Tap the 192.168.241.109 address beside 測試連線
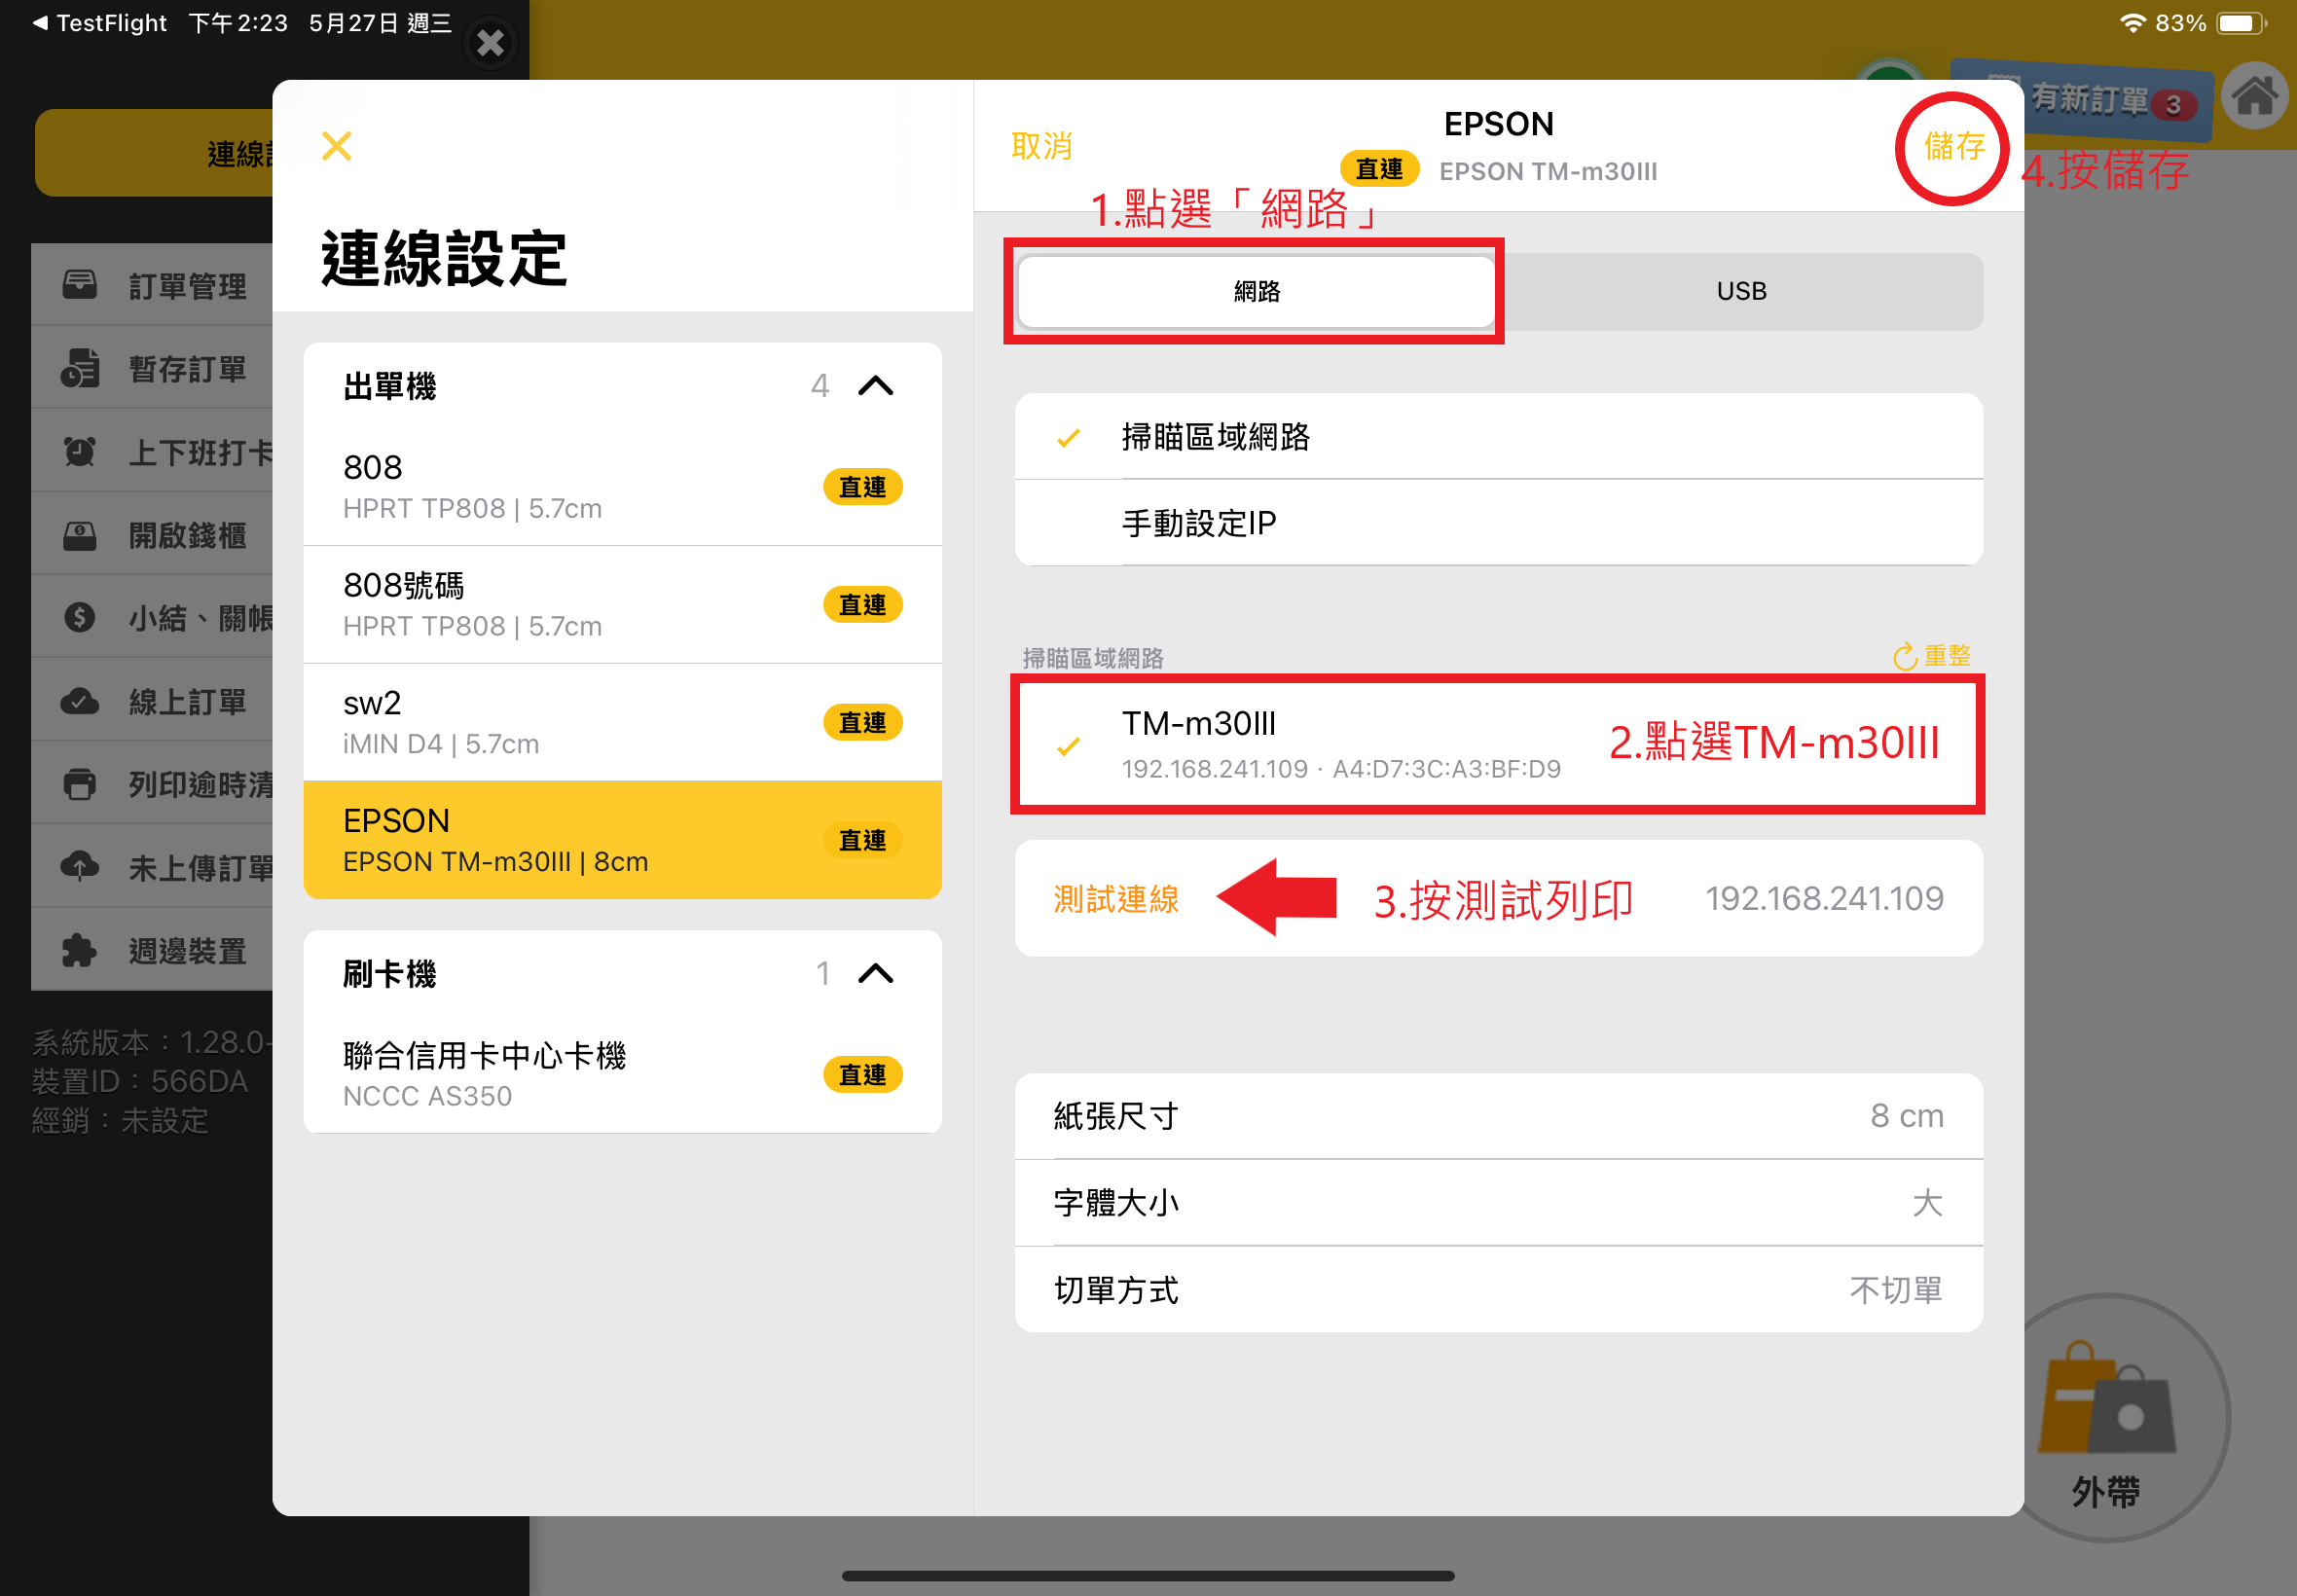This screenshot has height=1596, width=2297. (1824, 899)
